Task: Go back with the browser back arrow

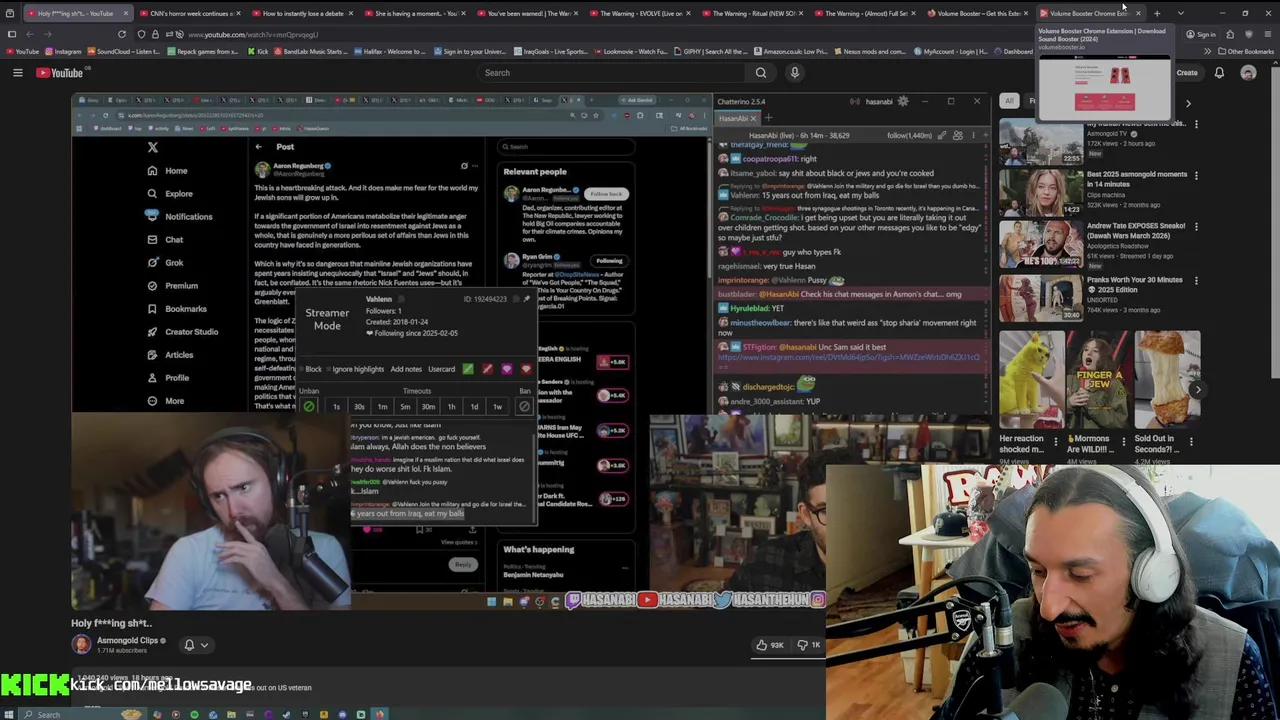Action: point(30,34)
